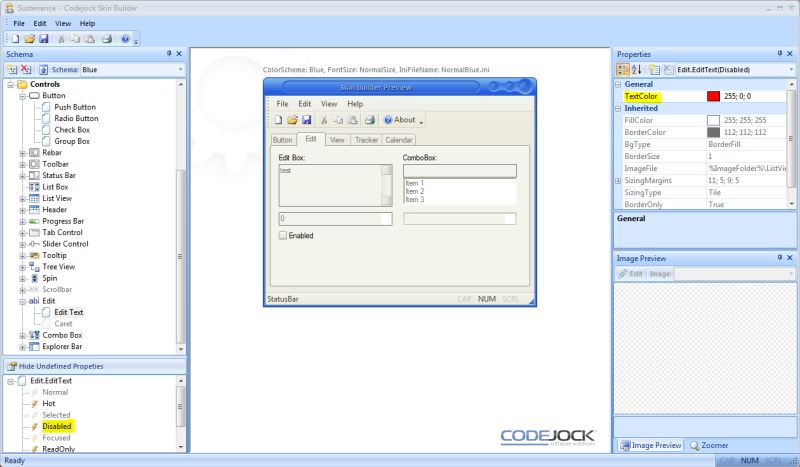The width and height of the screenshot is (800, 467).
Task: Switch to the Zoomer tab
Action: (709, 445)
